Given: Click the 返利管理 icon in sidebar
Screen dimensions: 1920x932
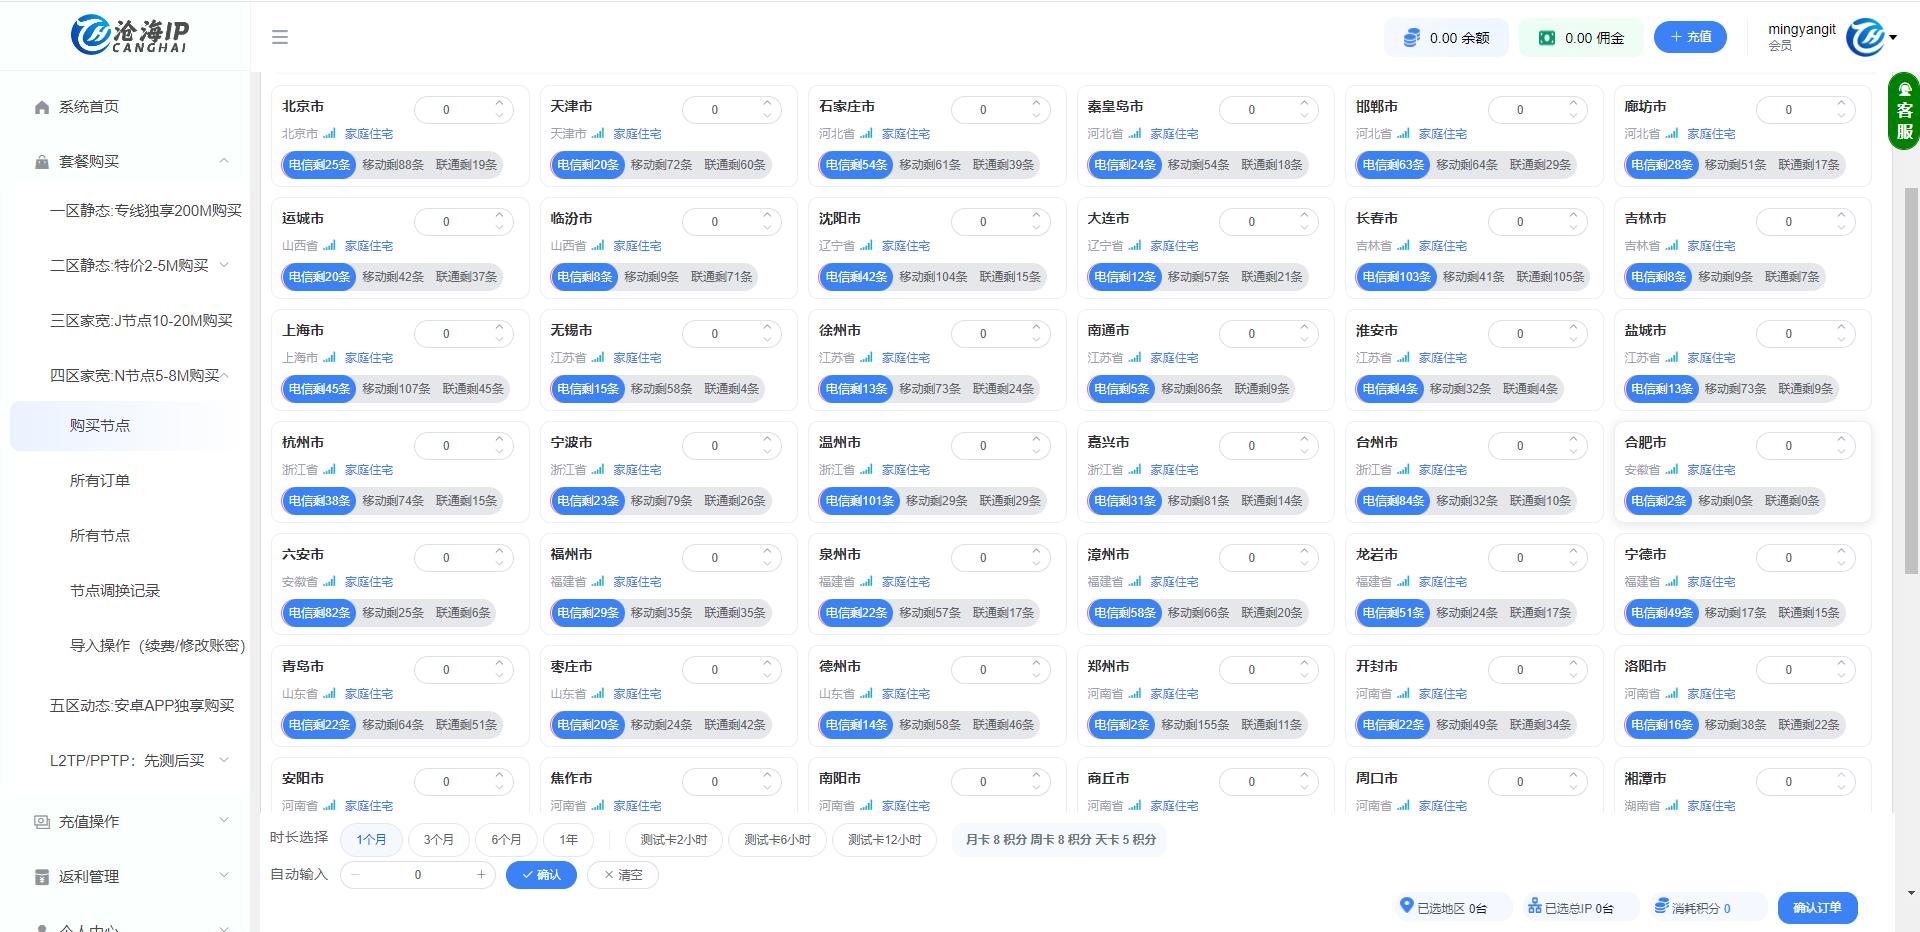Looking at the screenshot, I should [41, 876].
